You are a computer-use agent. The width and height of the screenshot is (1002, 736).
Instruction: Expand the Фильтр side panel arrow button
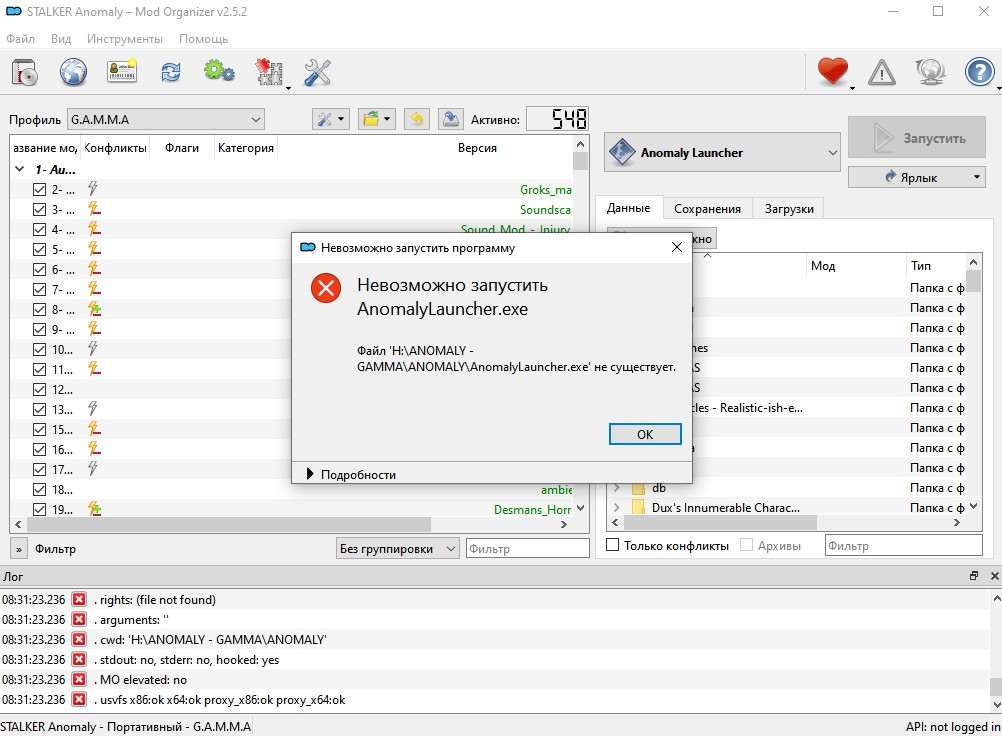[19, 548]
